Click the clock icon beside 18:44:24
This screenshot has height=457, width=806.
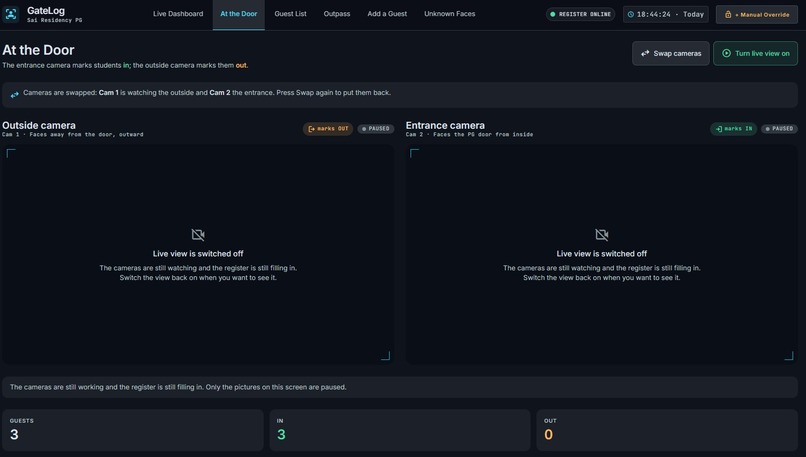pos(631,14)
